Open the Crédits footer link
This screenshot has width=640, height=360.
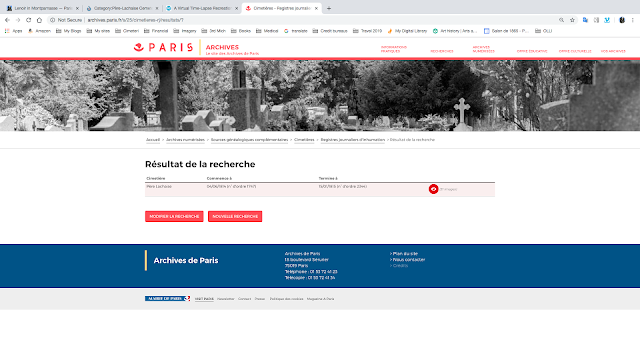(x=399, y=266)
